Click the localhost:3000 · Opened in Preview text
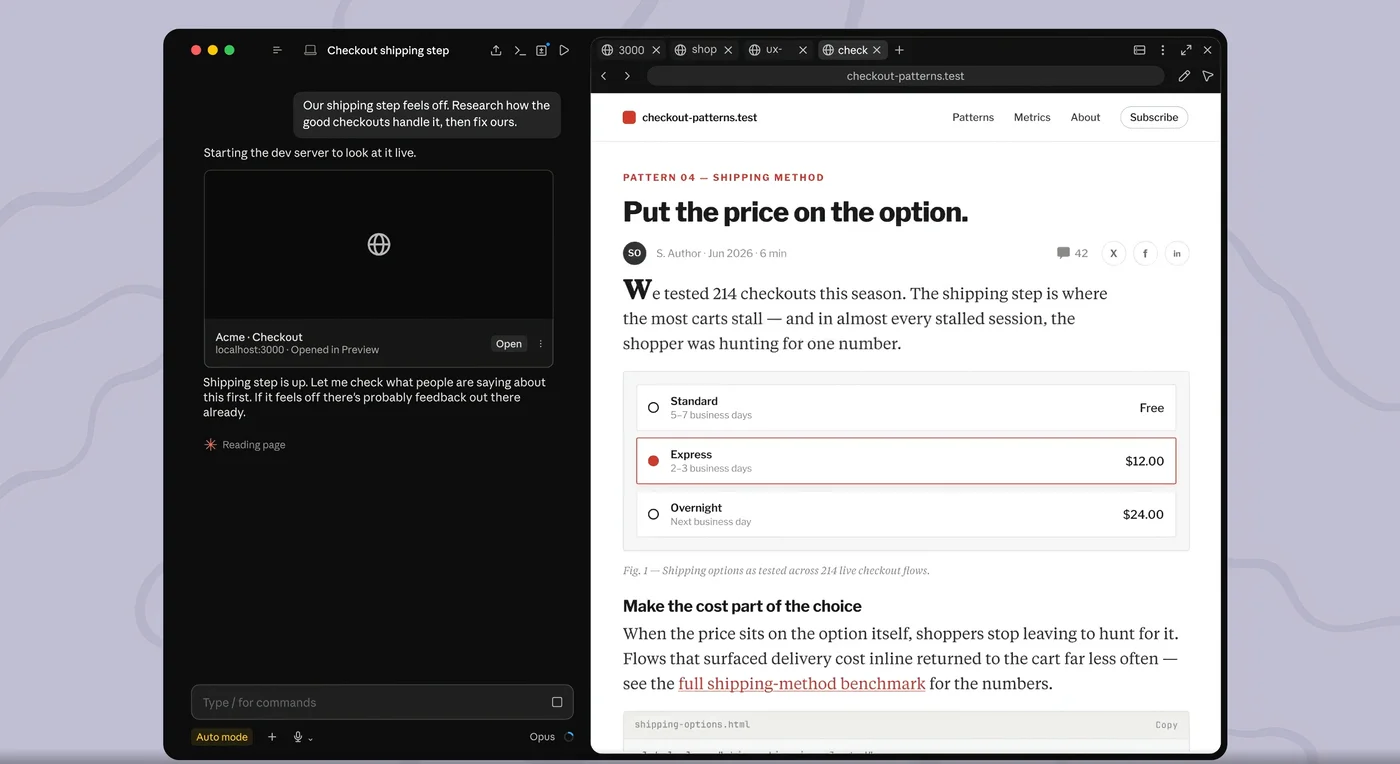The height and width of the screenshot is (764, 1400). (x=297, y=350)
